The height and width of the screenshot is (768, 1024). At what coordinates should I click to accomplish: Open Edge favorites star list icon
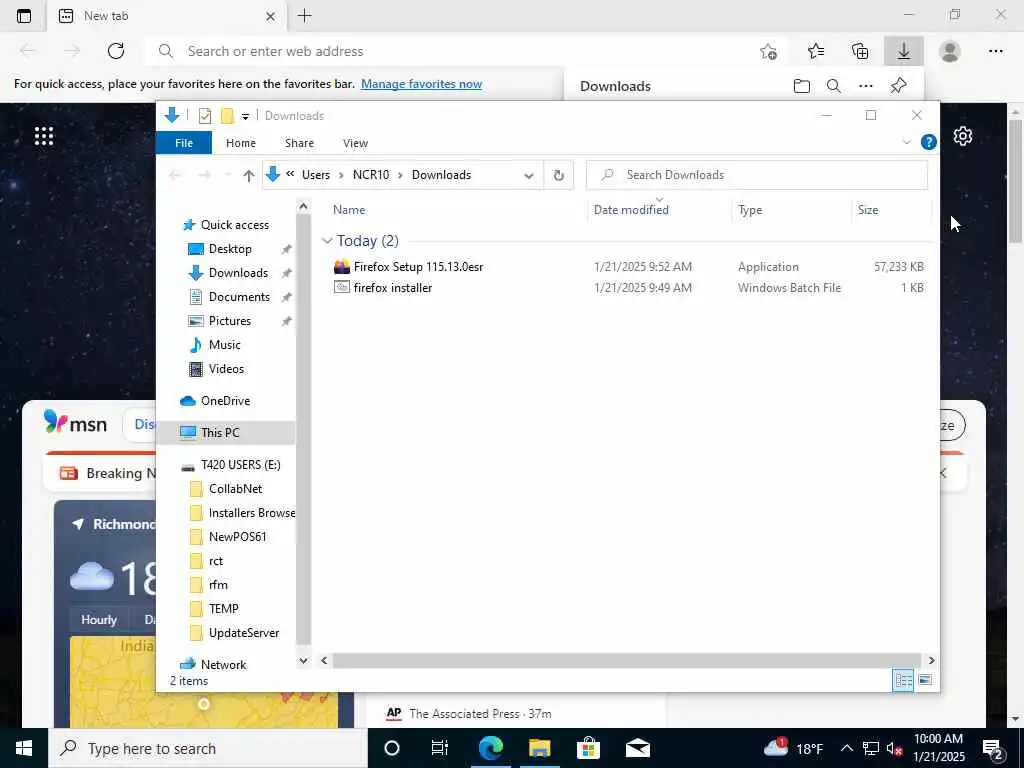tap(816, 51)
